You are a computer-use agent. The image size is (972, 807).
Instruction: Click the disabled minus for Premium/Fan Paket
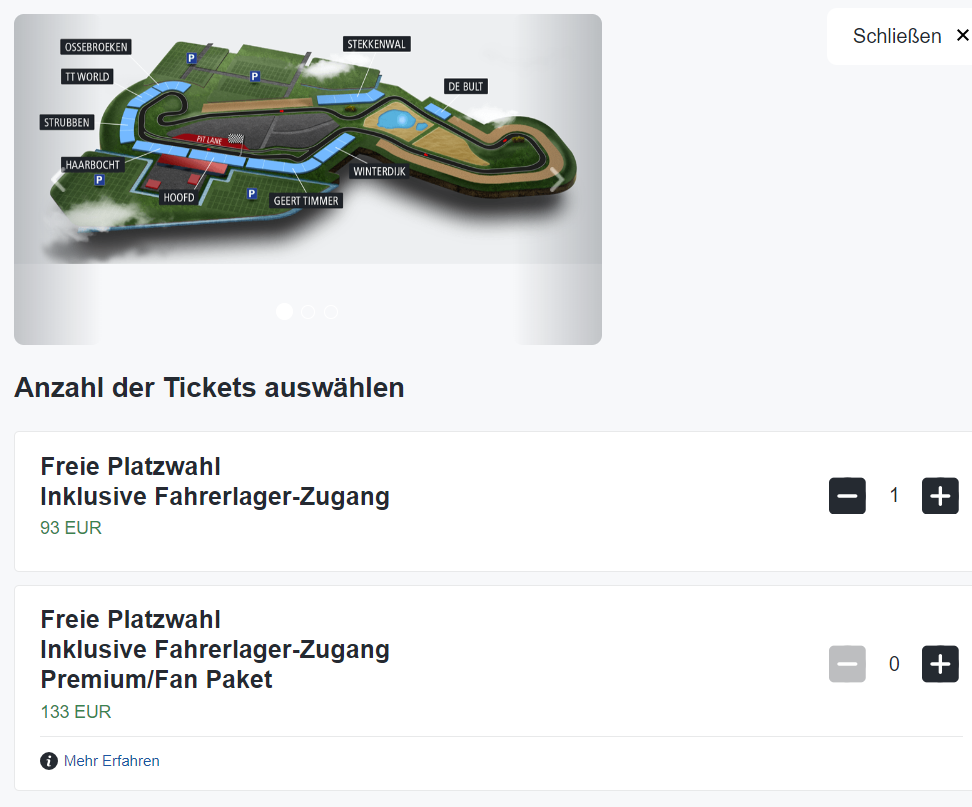pyautogui.click(x=847, y=664)
